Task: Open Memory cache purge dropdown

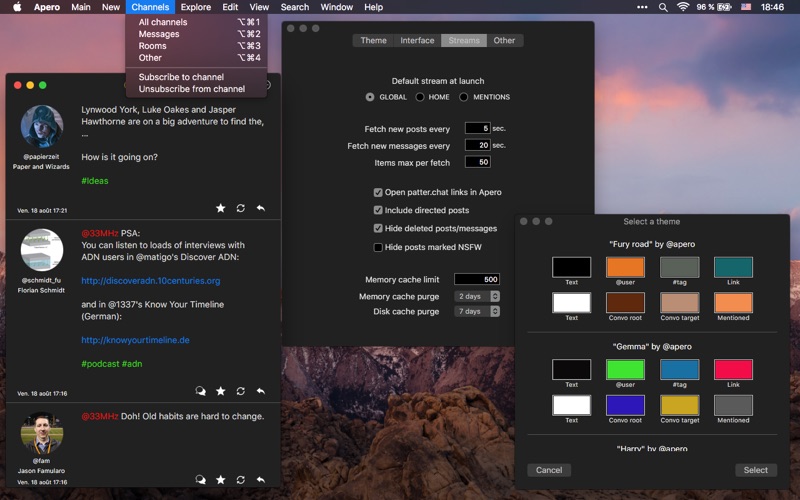Action: 477,297
